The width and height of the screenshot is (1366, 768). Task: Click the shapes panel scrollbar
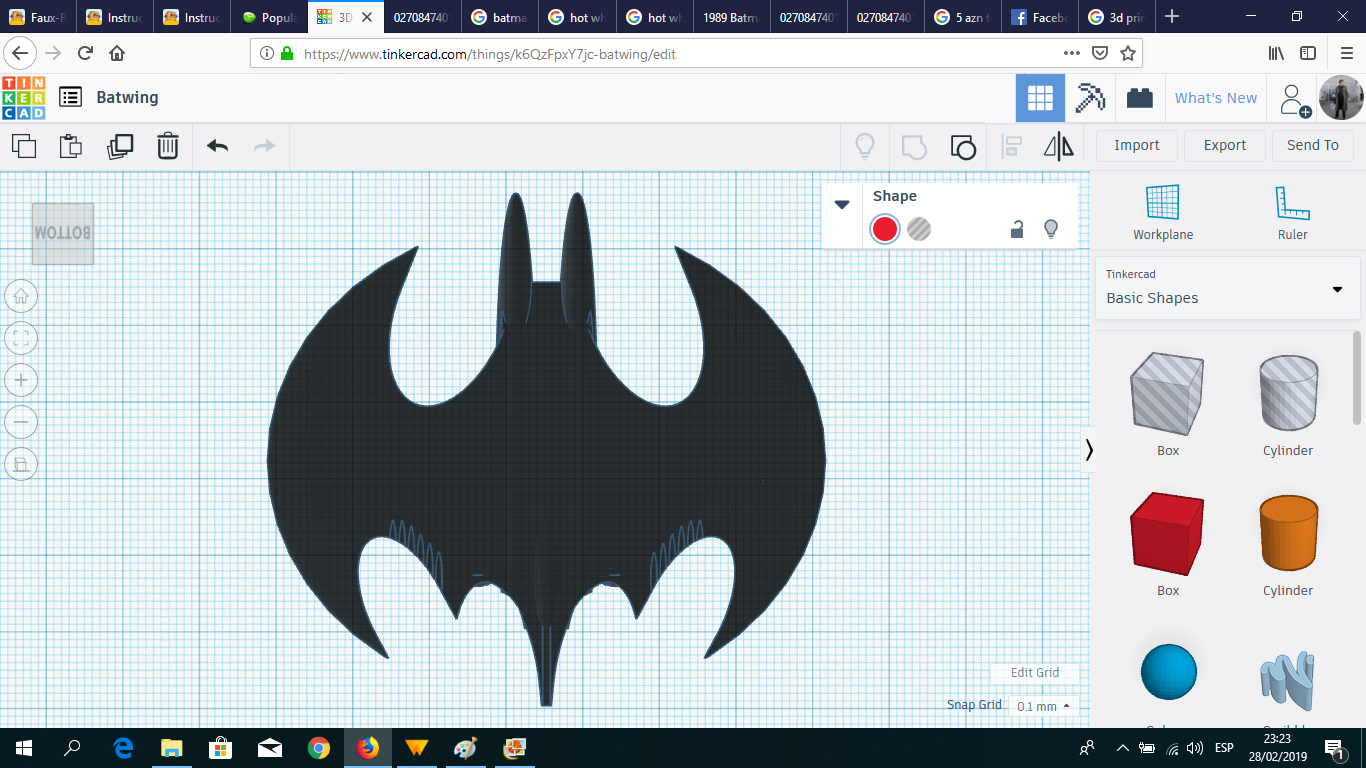(1357, 376)
